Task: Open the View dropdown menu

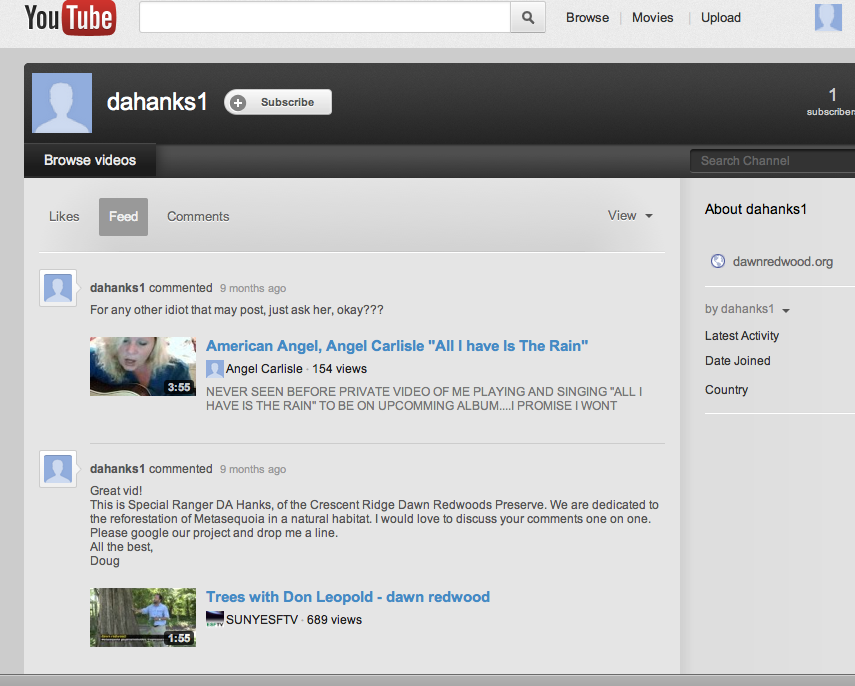Action: (630, 216)
